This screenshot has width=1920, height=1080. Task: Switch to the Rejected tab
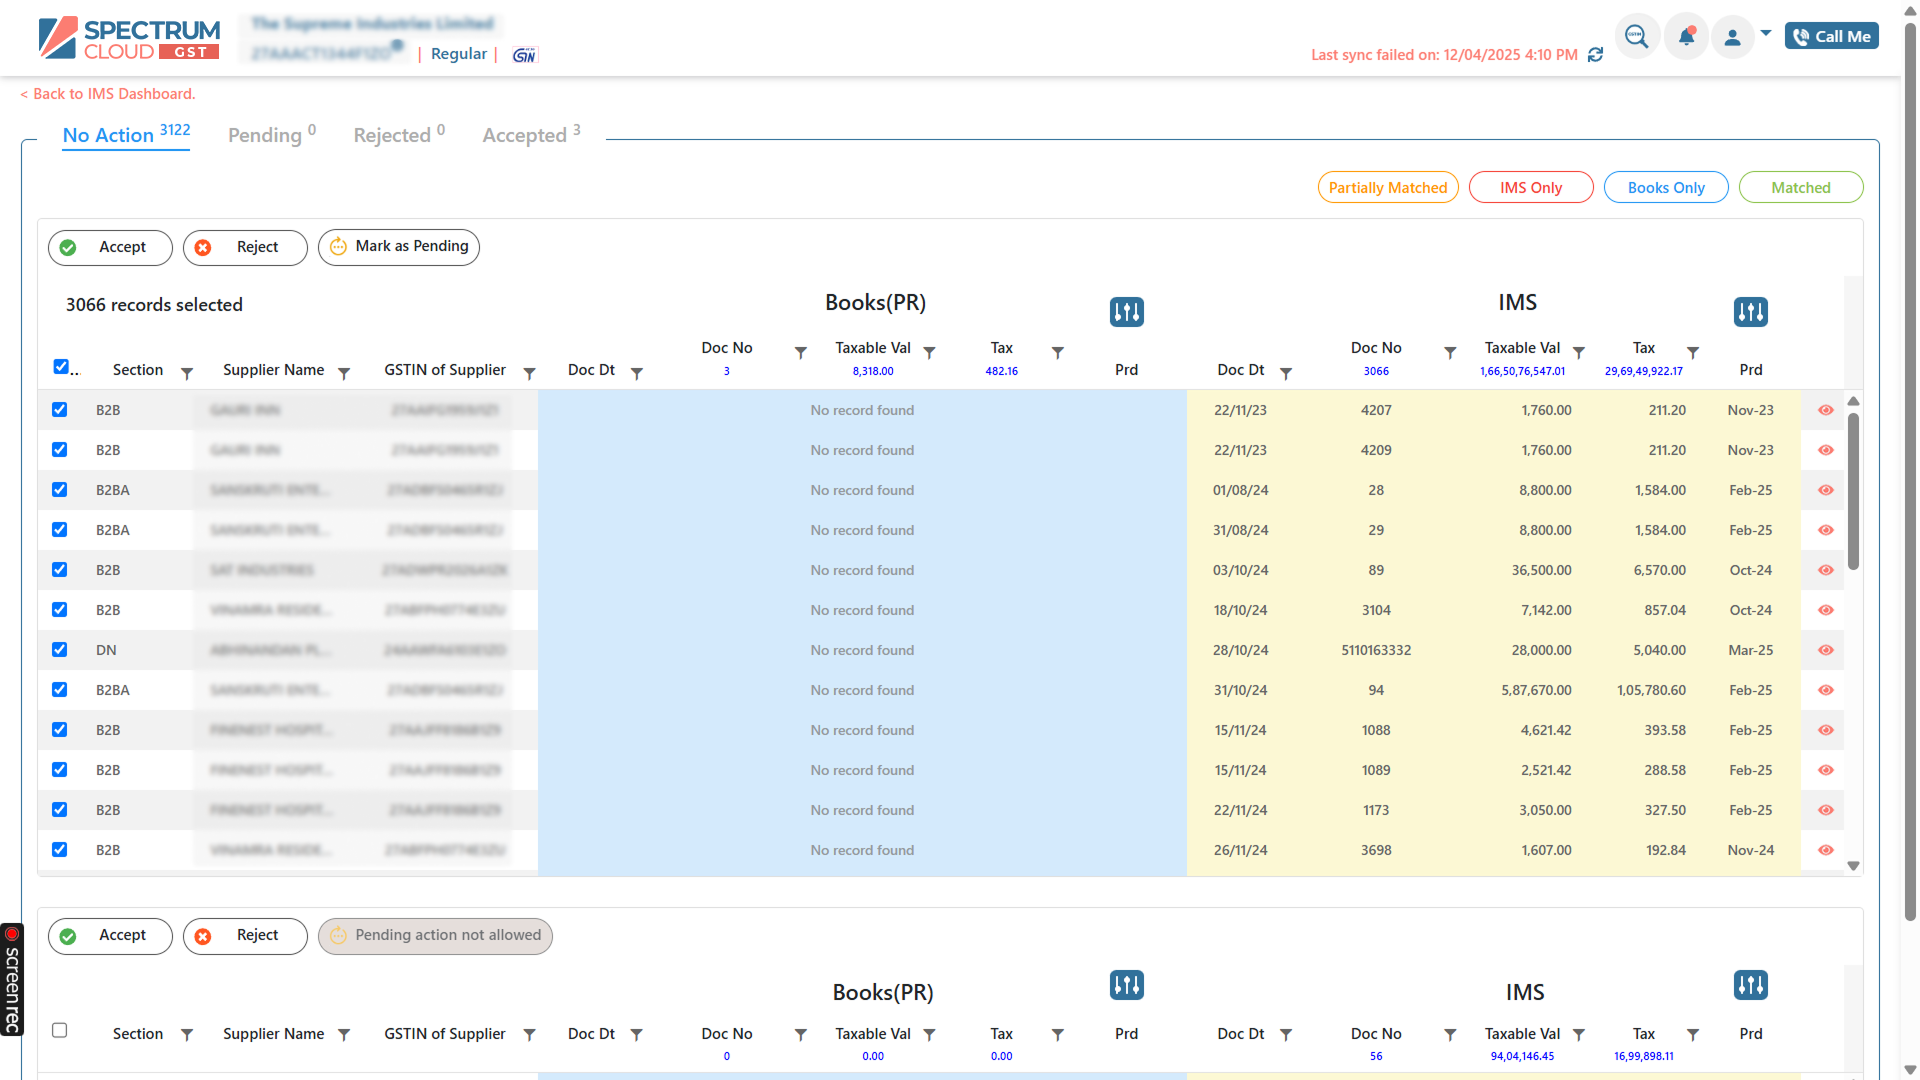point(391,135)
